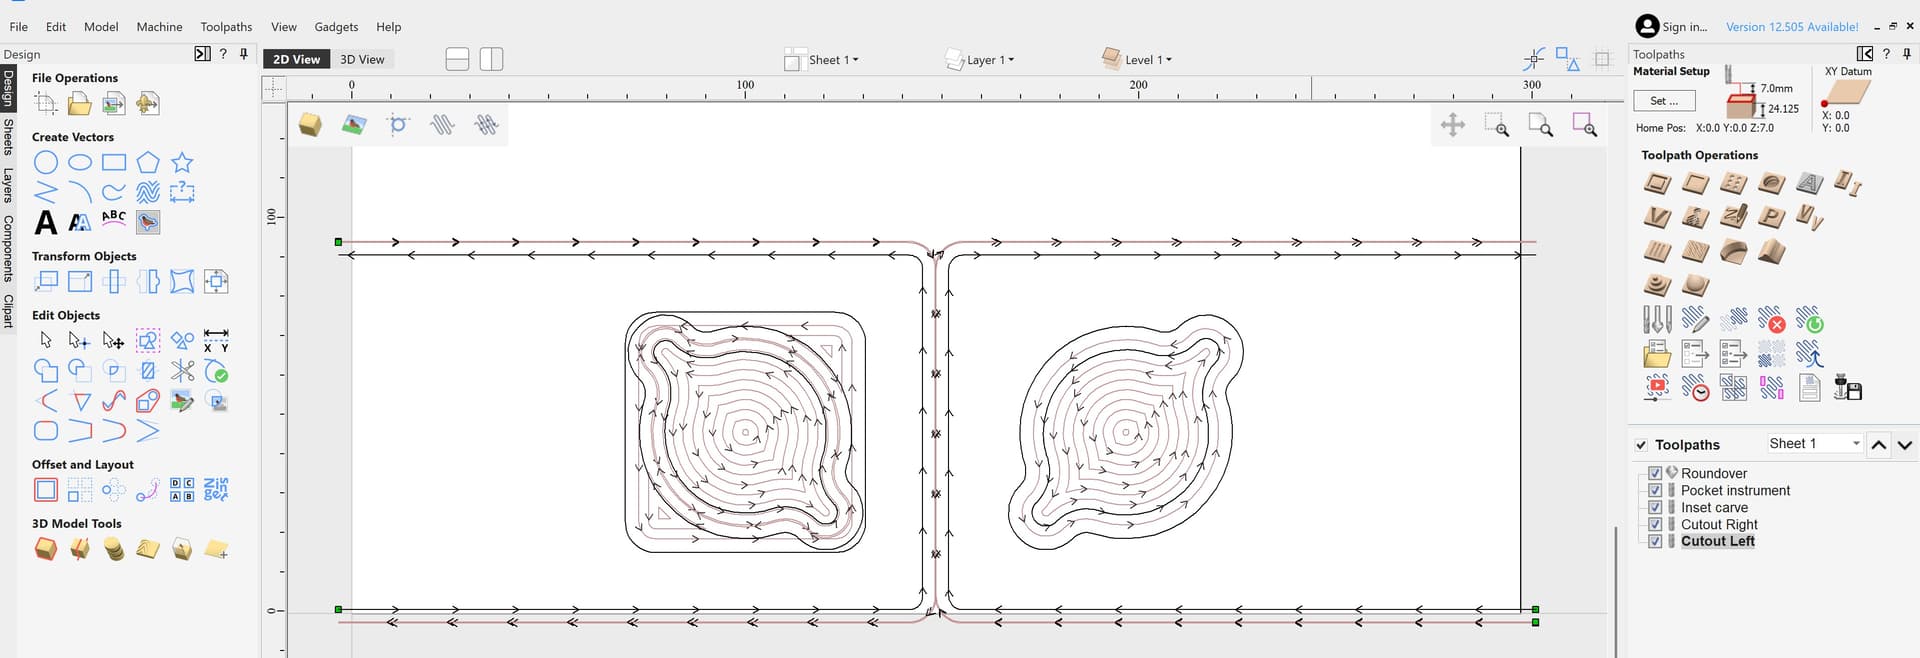Select the Pocket instrument toolpath
The height and width of the screenshot is (658, 1920).
1735,490
